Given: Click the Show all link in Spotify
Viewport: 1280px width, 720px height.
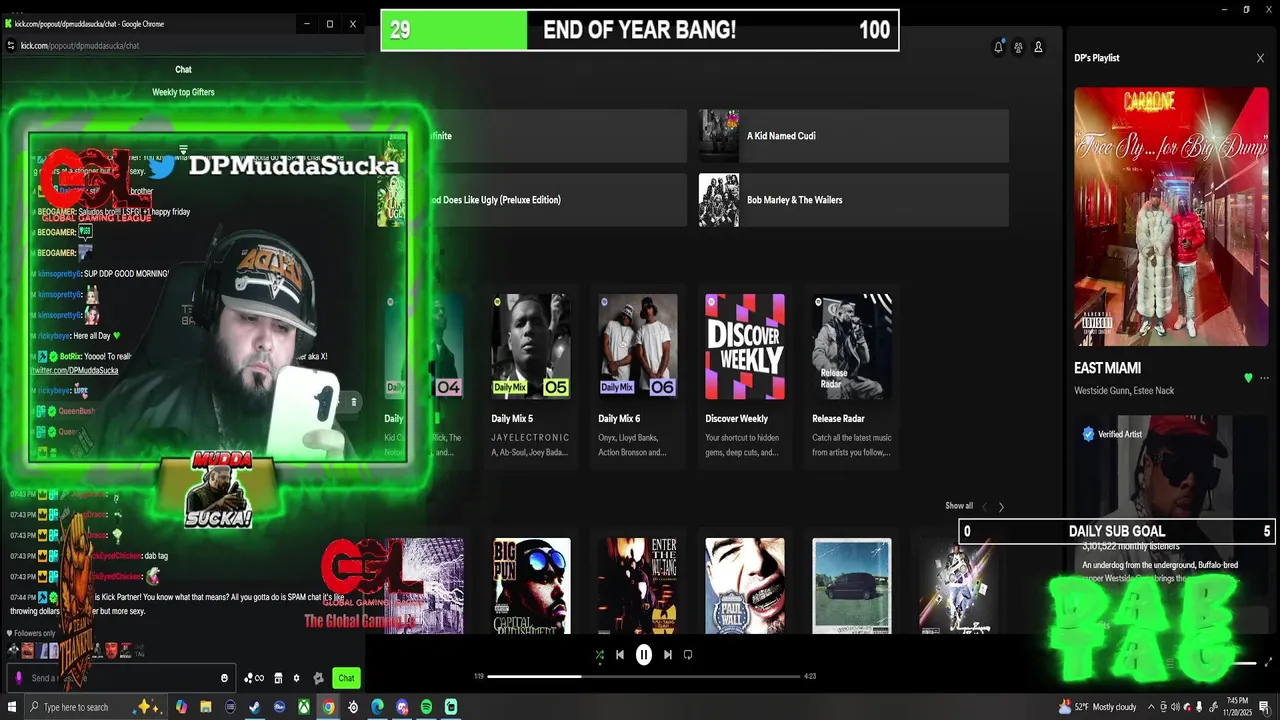Looking at the screenshot, I should pyautogui.click(x=959, y=506).
